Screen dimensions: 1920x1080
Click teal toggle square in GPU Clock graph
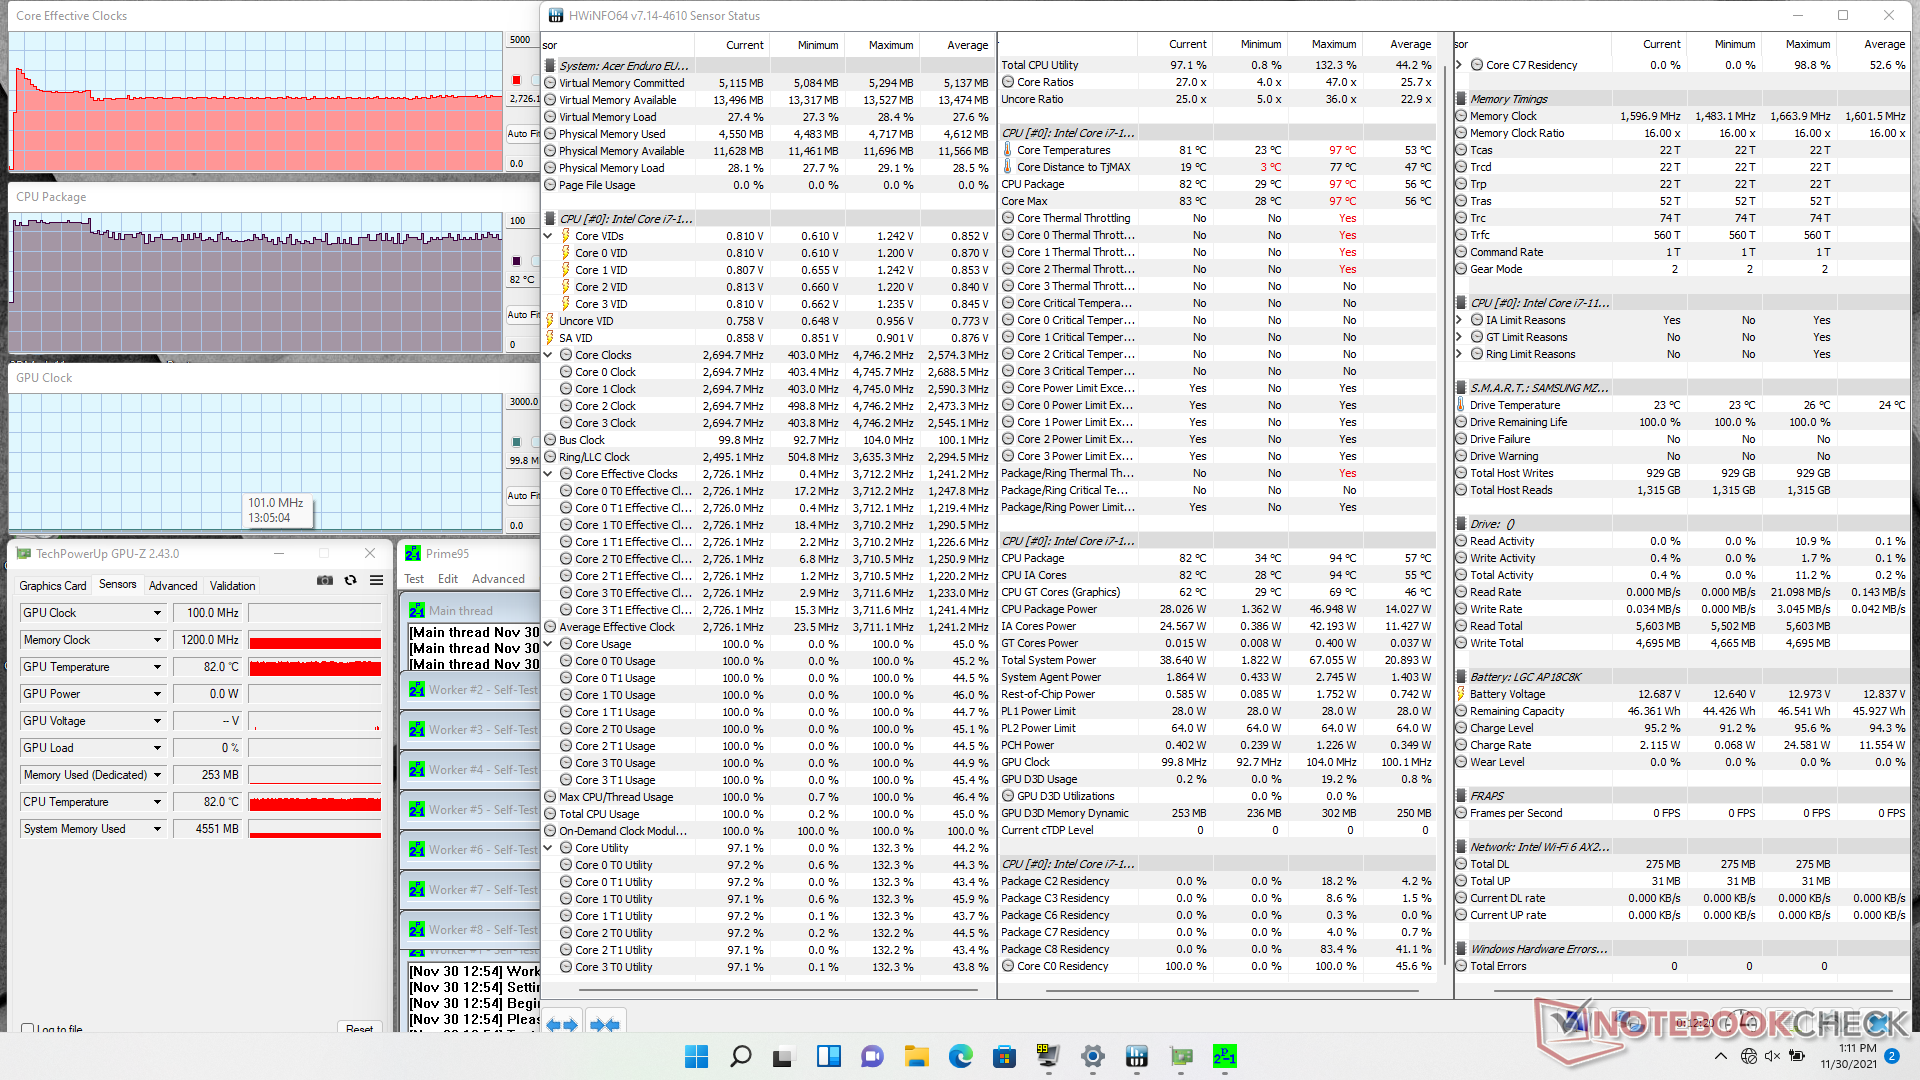516,441
